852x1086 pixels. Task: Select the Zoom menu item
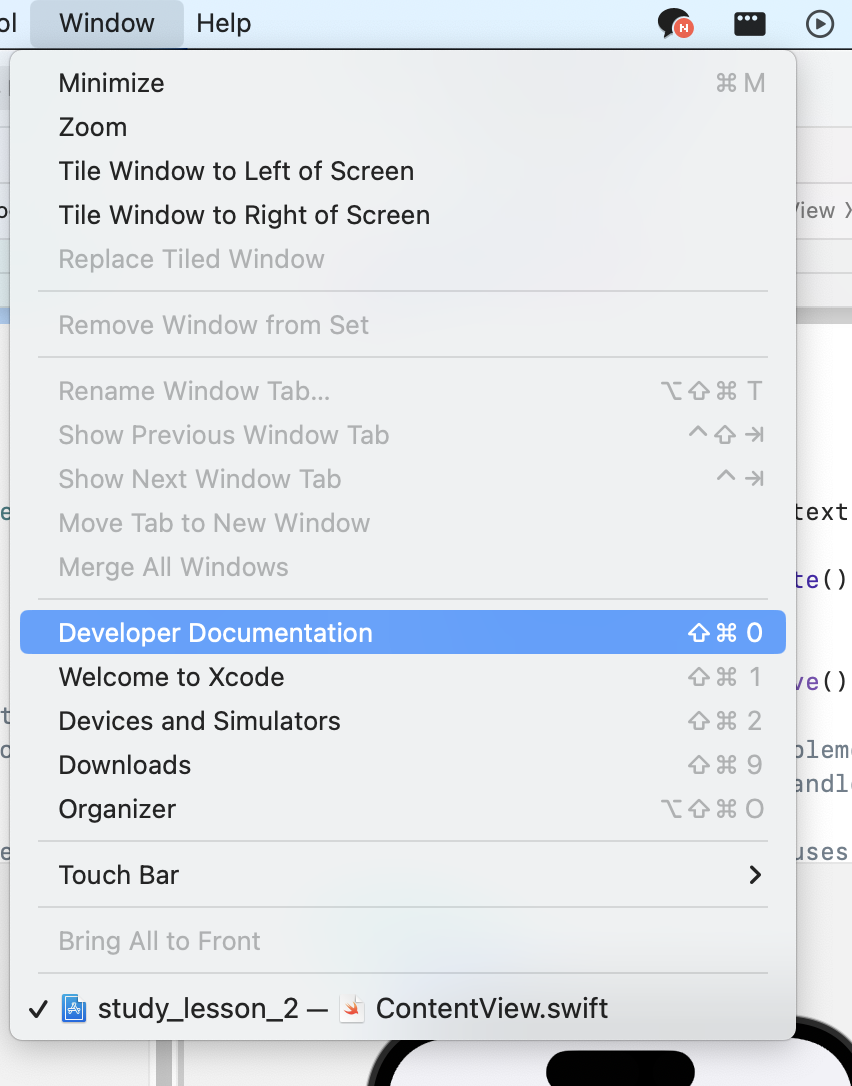(x=403, y=127)
